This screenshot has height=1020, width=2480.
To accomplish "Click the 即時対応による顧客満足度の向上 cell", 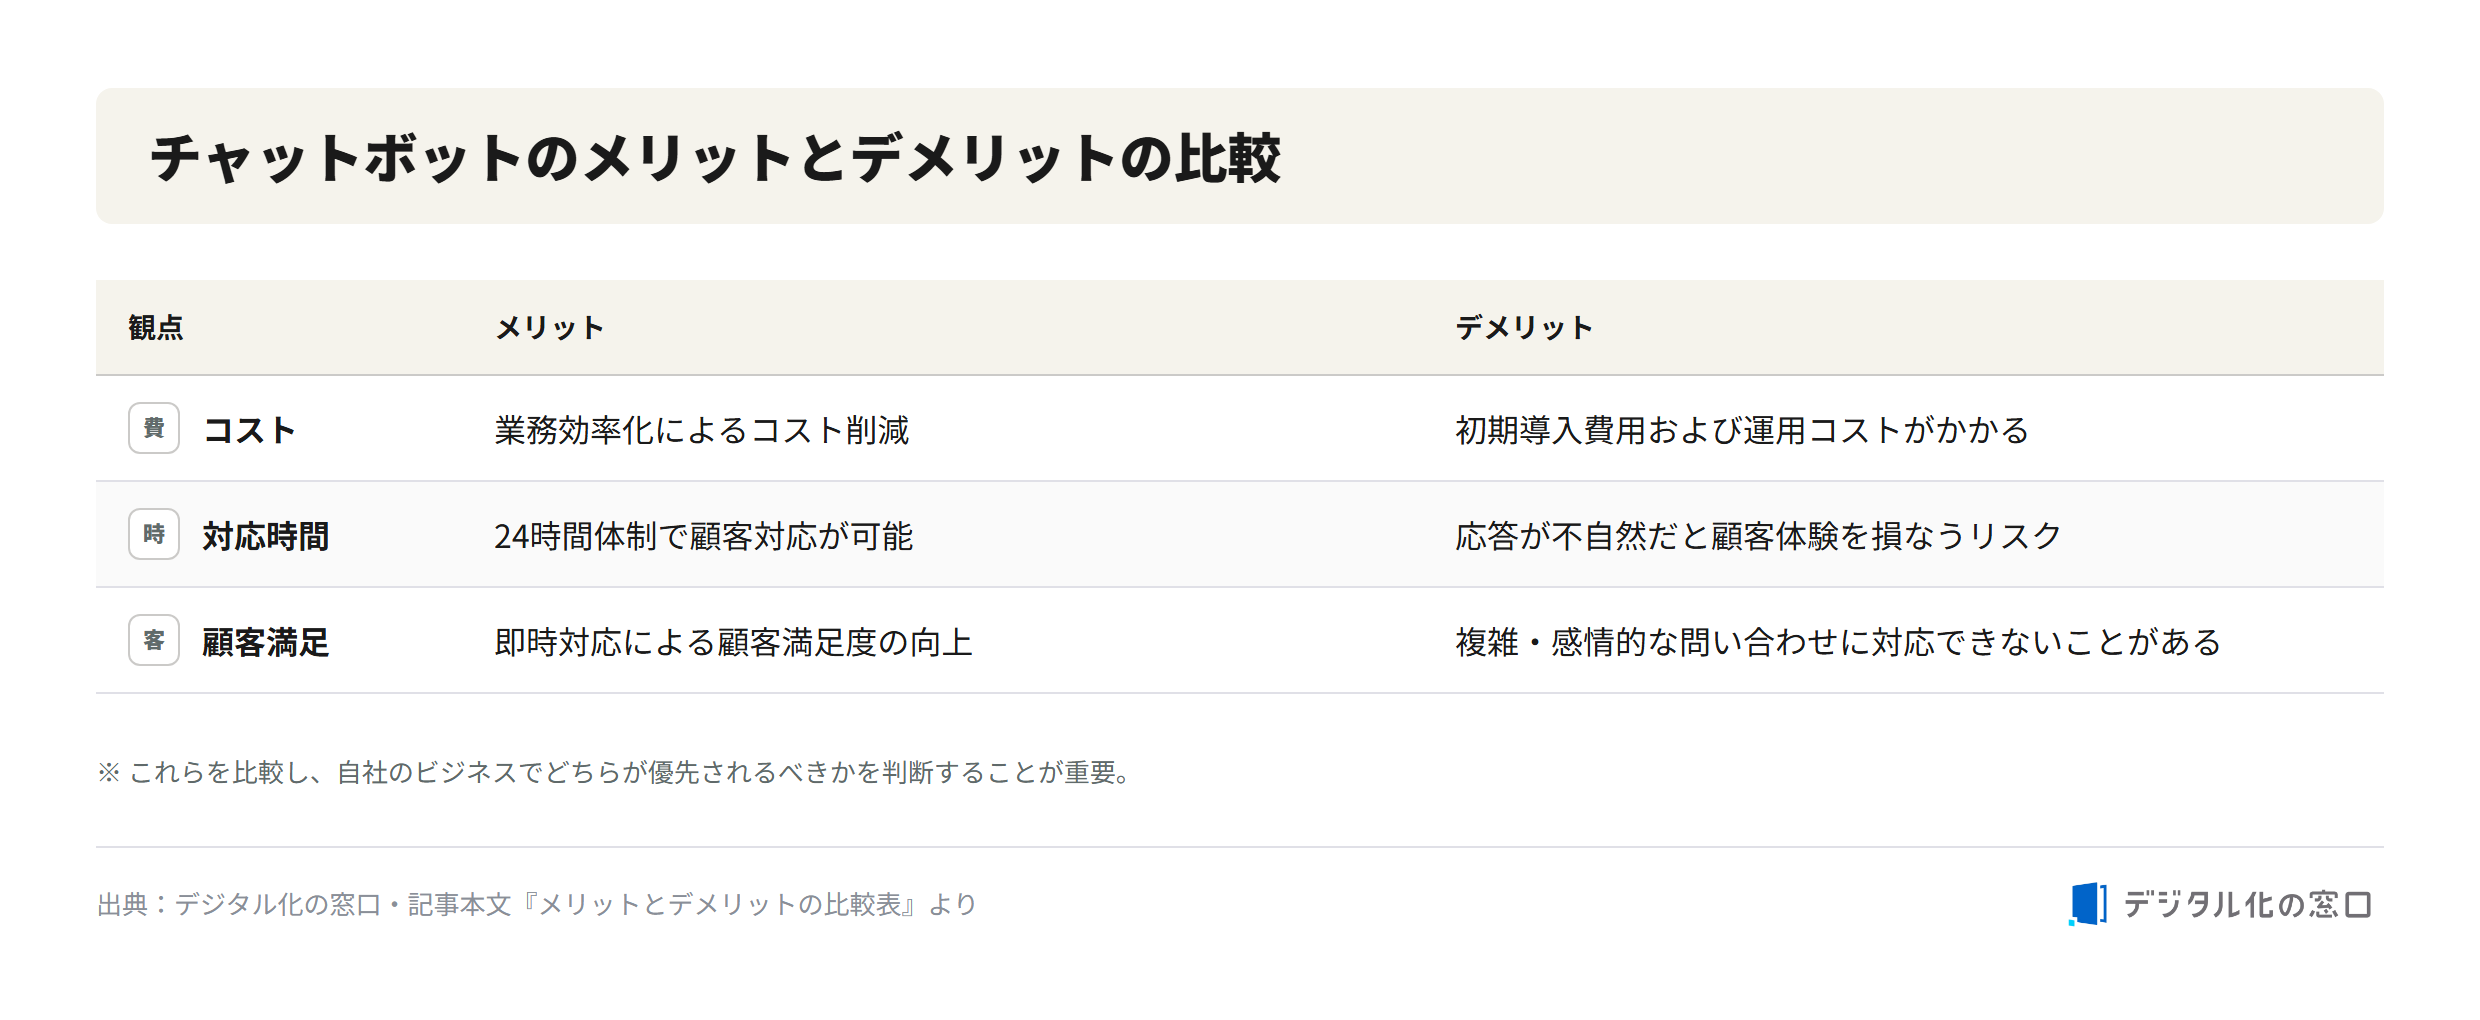I will tap(734, 642).
